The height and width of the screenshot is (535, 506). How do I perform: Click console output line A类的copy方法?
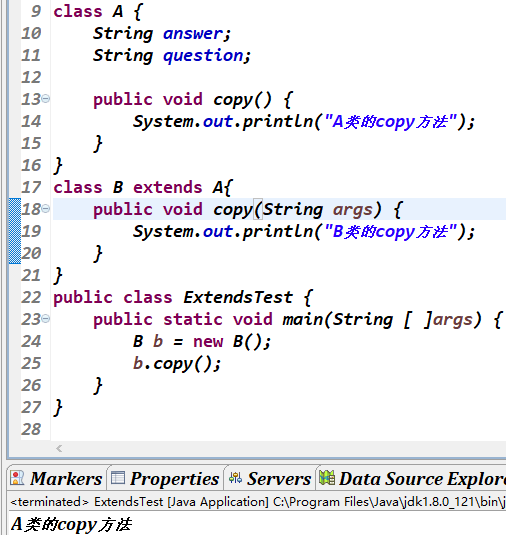pos(71,524)
